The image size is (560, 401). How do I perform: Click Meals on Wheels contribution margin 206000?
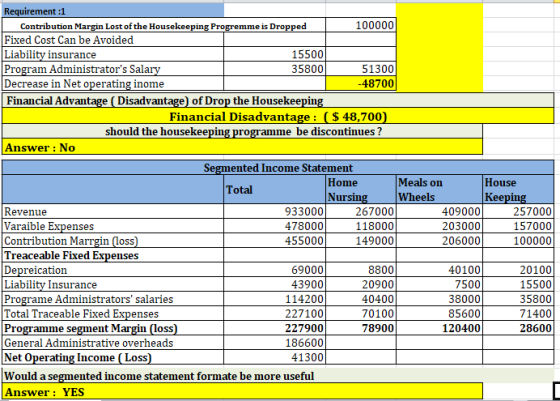(x=439, y=241)
